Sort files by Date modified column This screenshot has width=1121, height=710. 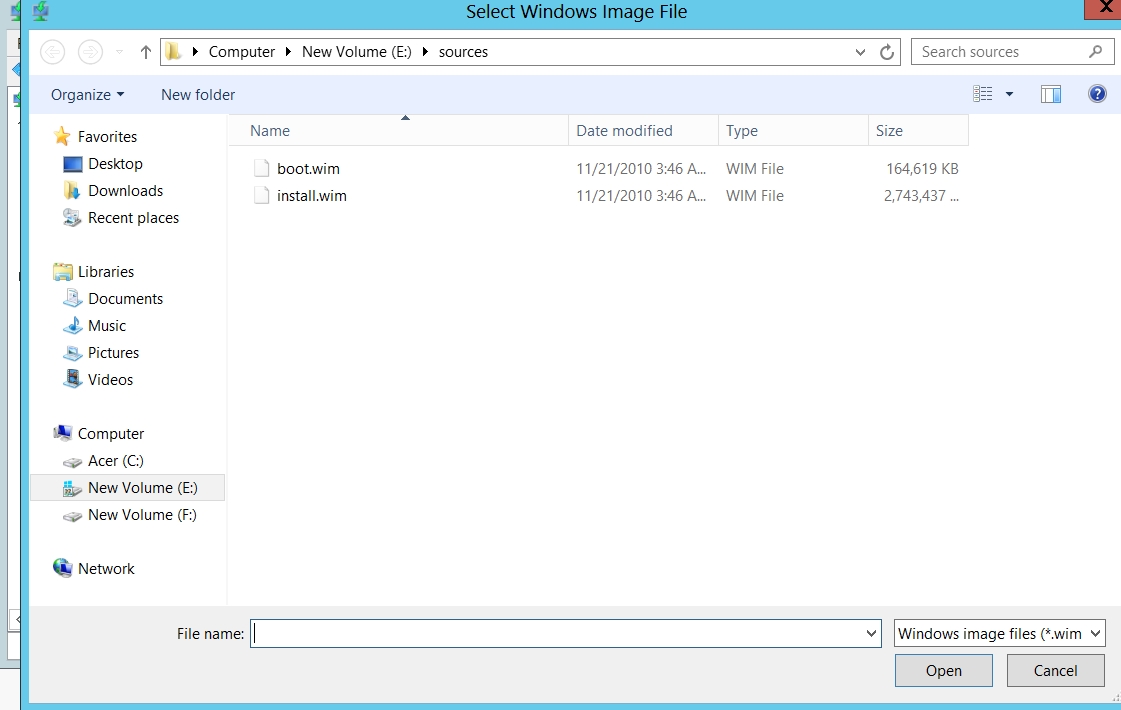pos(643,131)
